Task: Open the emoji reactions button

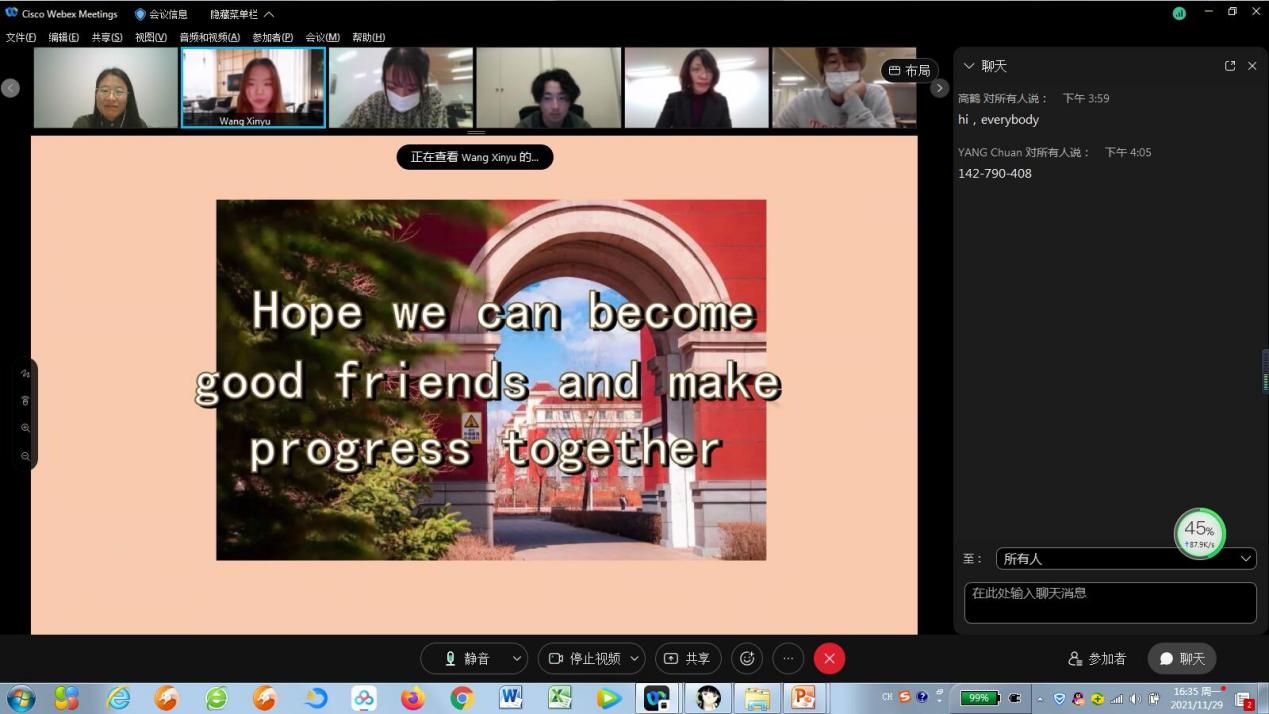Action: (x=747, y=658)
